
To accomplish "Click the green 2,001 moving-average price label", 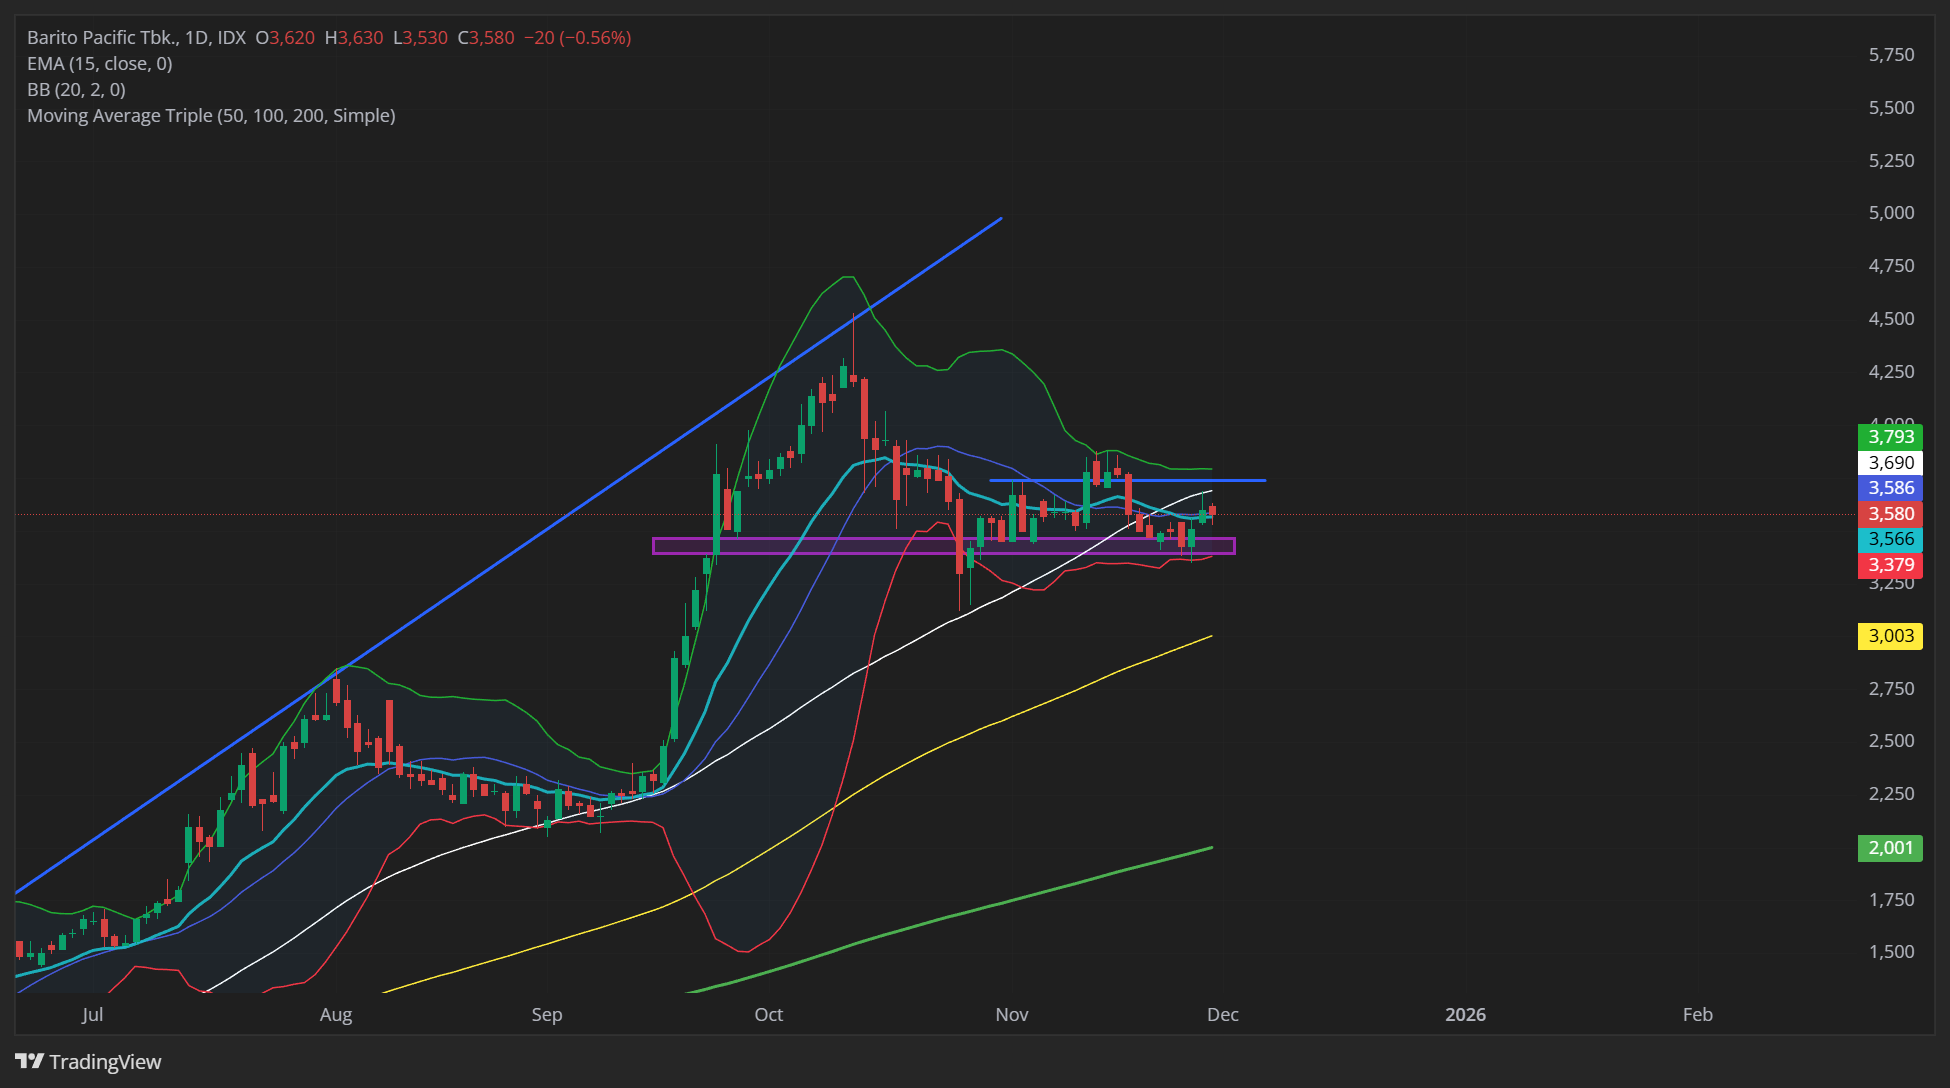I will pos(1890,848).
